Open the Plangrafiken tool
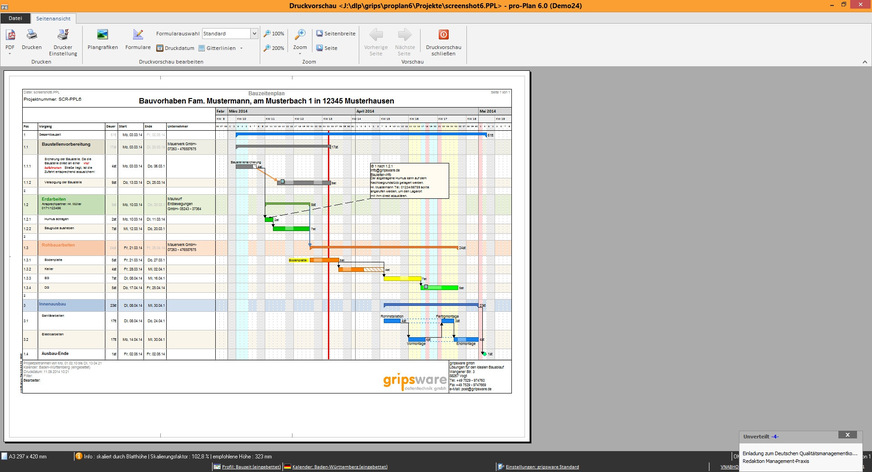Image resolution: width=872 pixels, height=472 pixels. 103,38
